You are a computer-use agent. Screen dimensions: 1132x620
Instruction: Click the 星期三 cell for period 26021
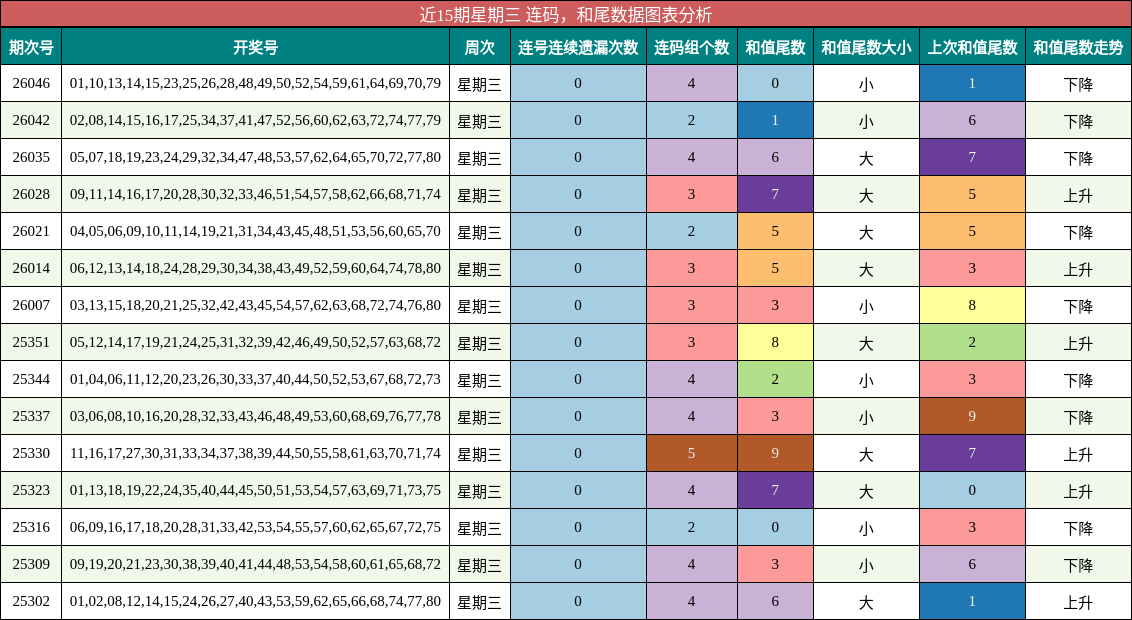pyautogui.click(x=482, y=231)
